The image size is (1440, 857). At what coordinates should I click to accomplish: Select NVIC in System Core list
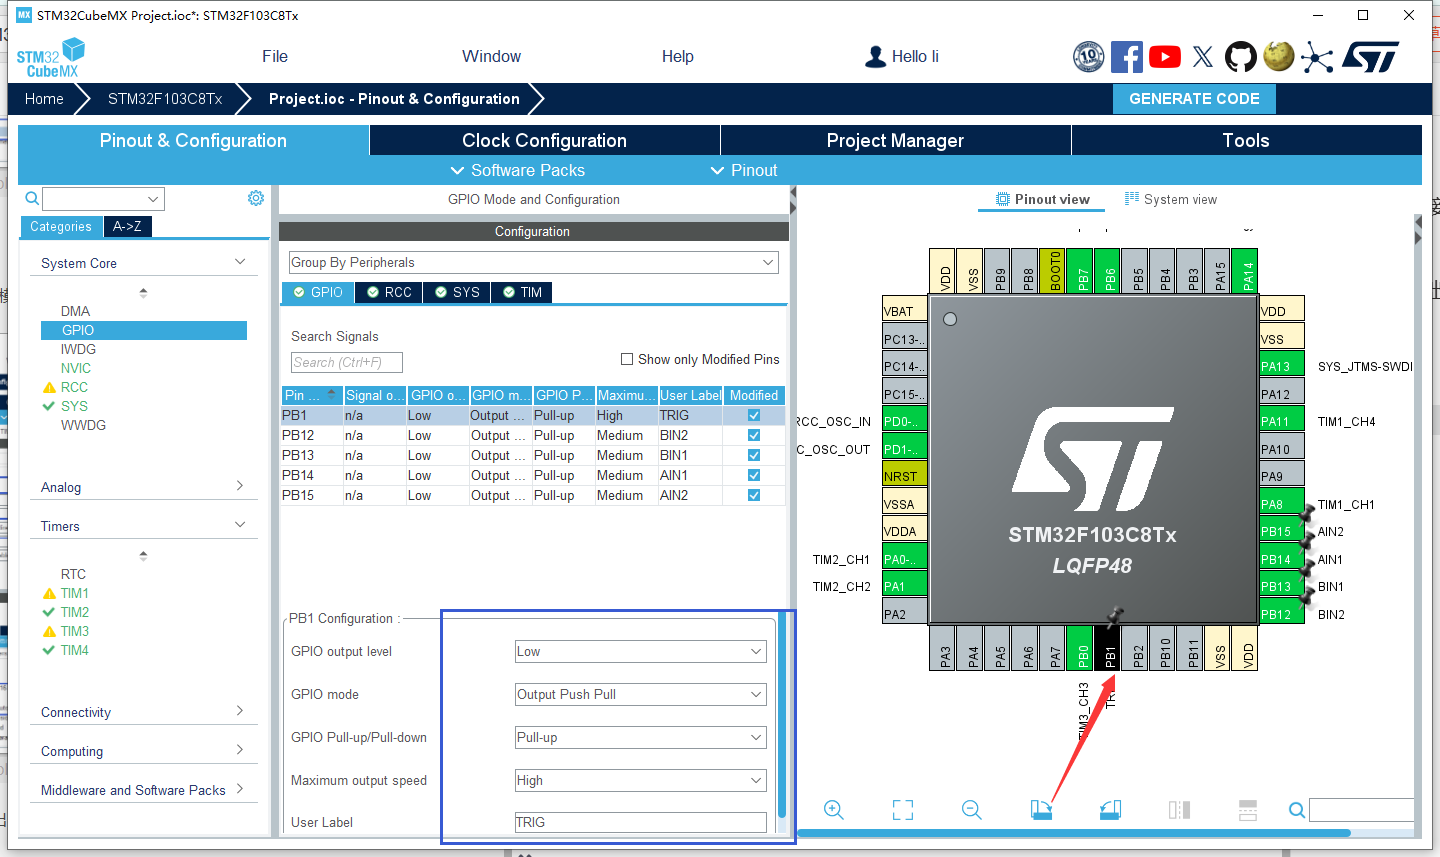click(x=76, y=368)
